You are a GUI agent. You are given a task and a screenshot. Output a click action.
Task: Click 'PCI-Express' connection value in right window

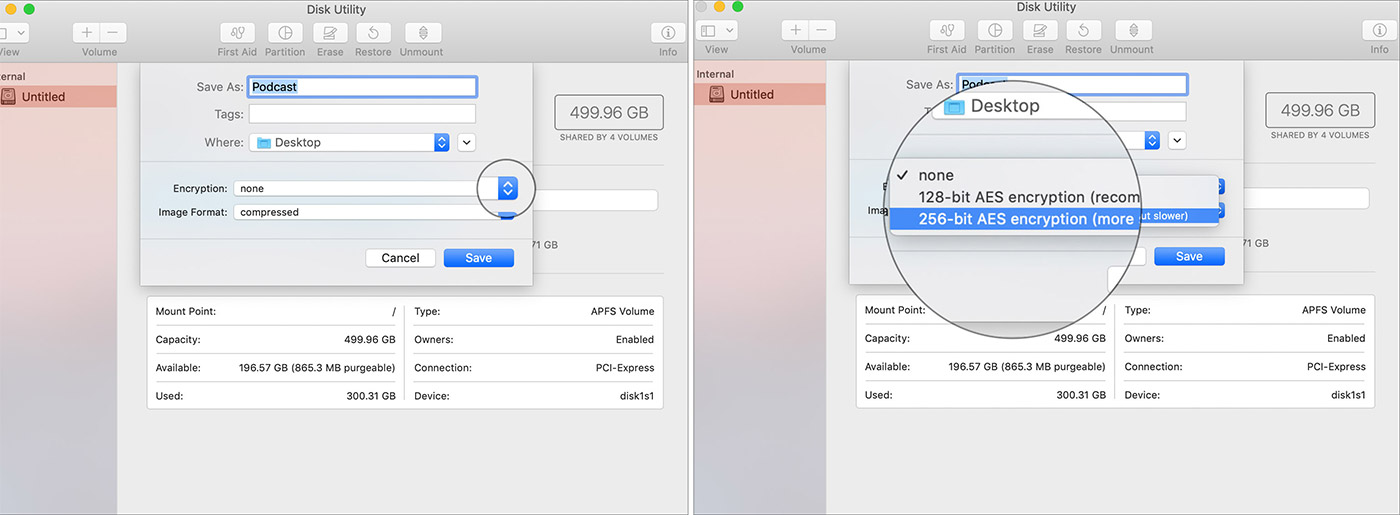pos(1336,367)
